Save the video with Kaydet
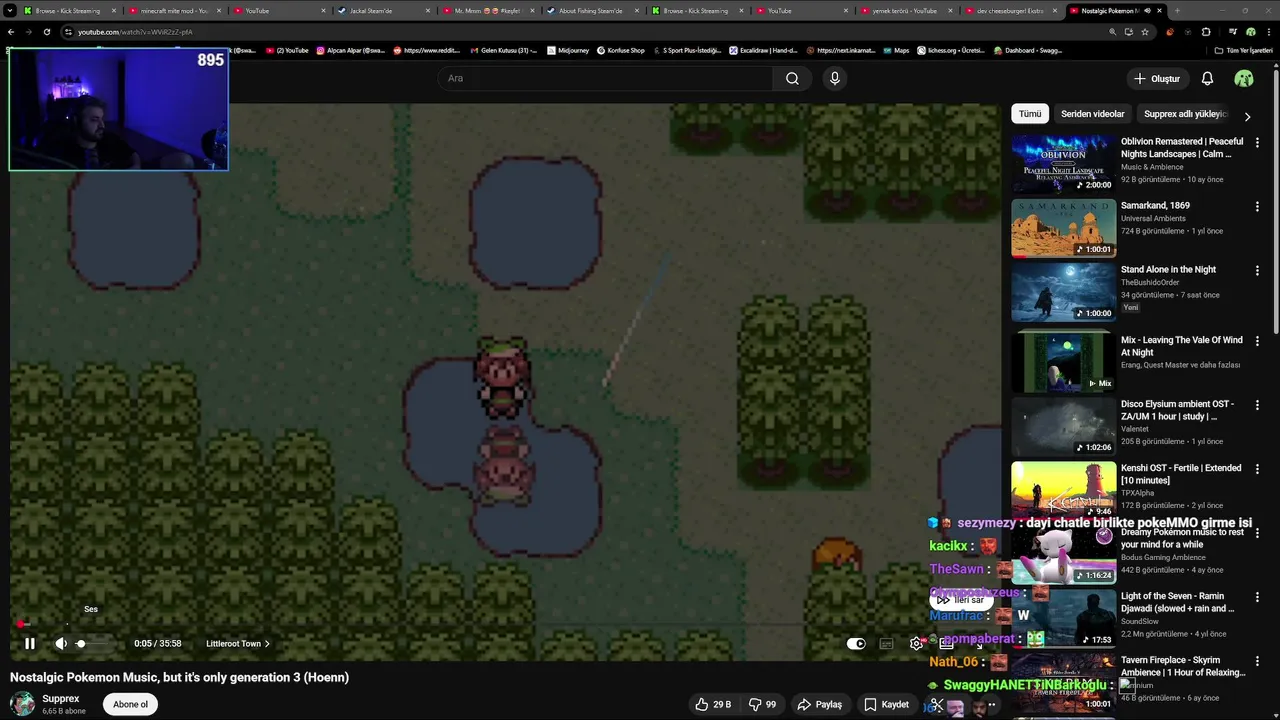The image size is (1280, 720). (x=886, y=704)
